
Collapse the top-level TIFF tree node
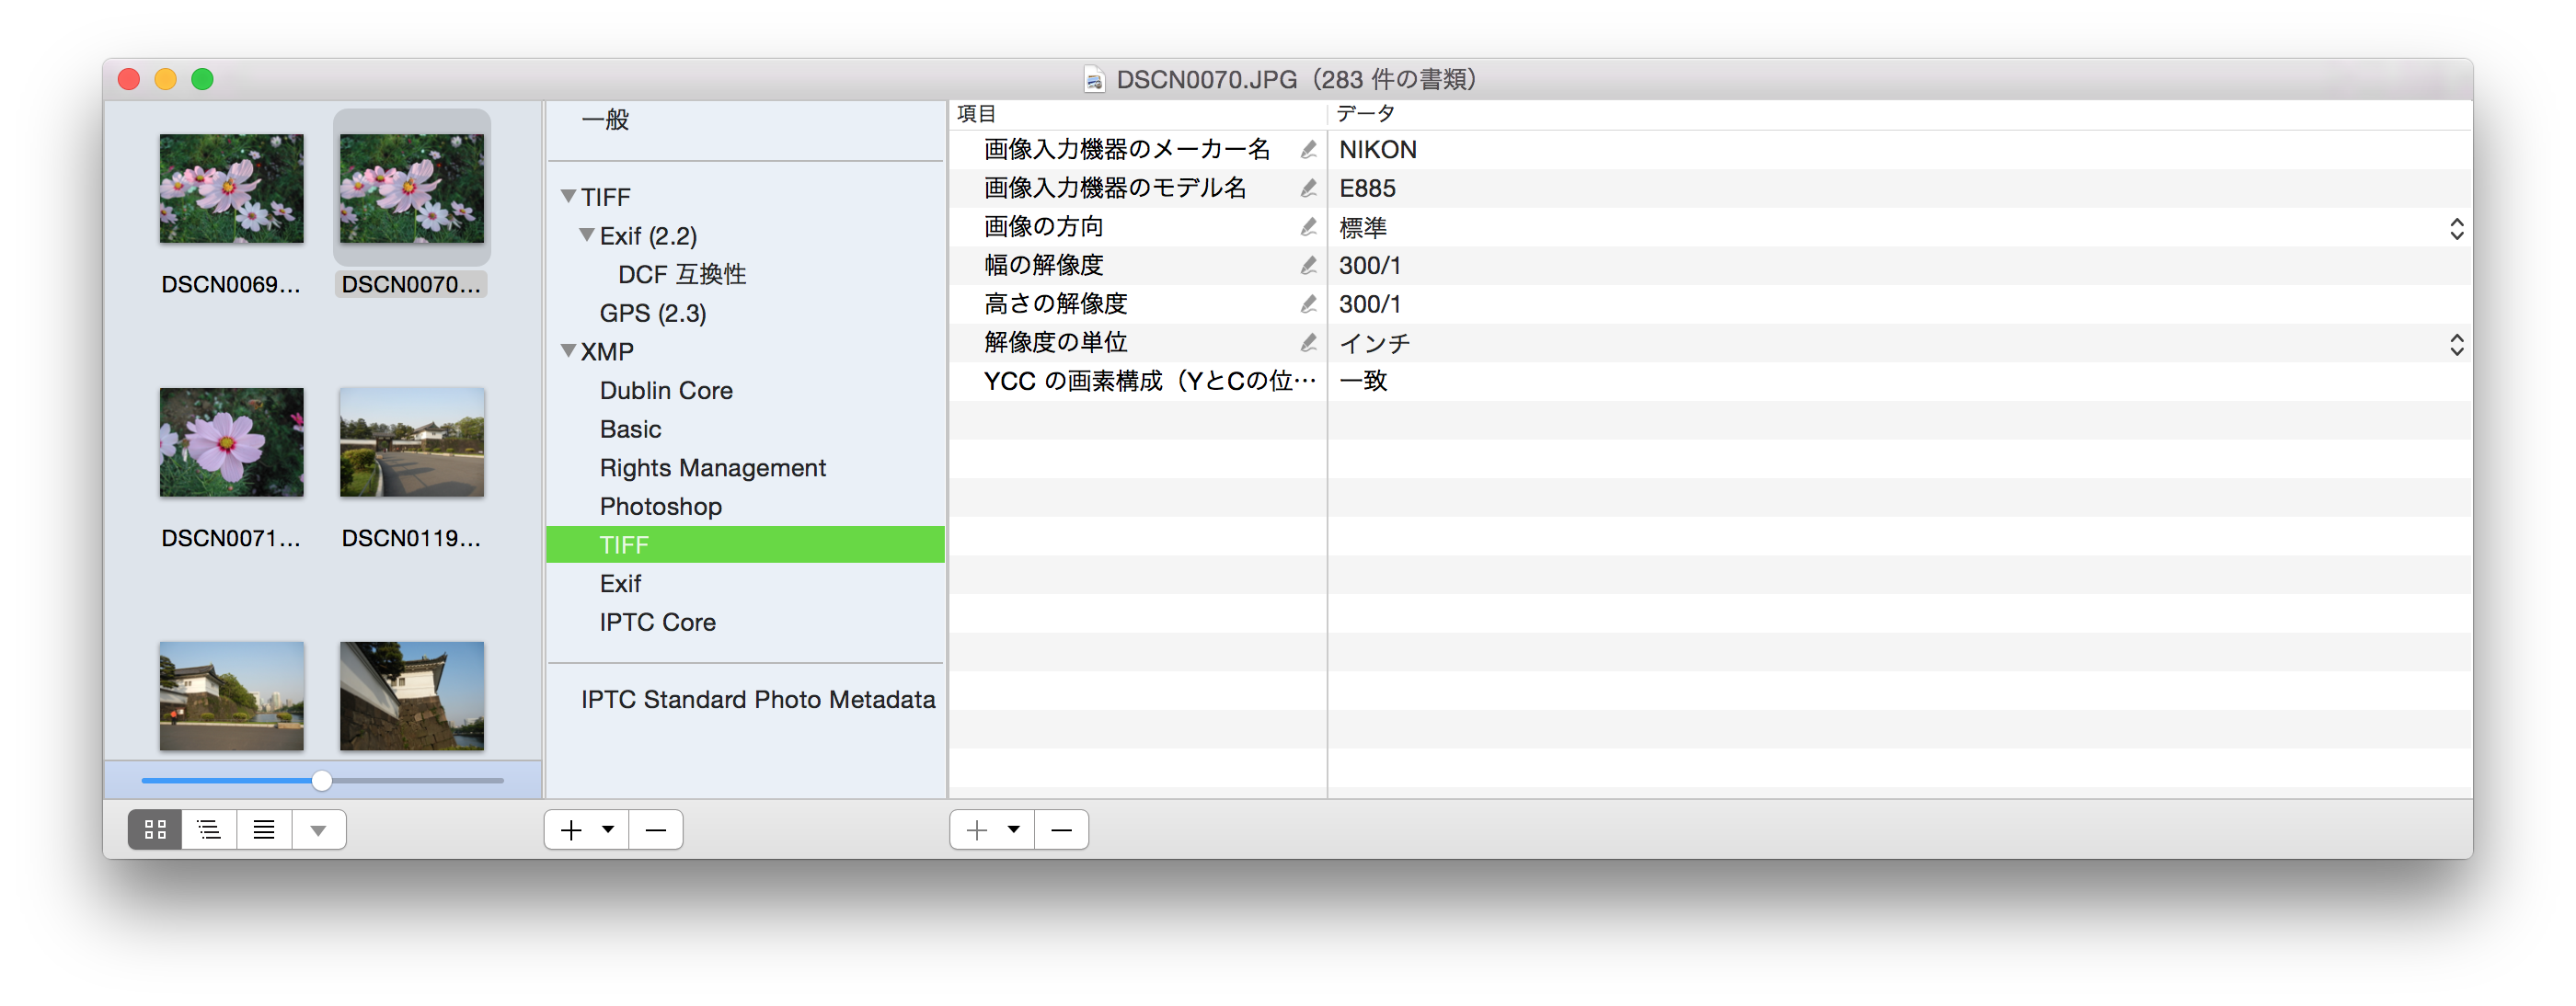click(x=568, y=196)
